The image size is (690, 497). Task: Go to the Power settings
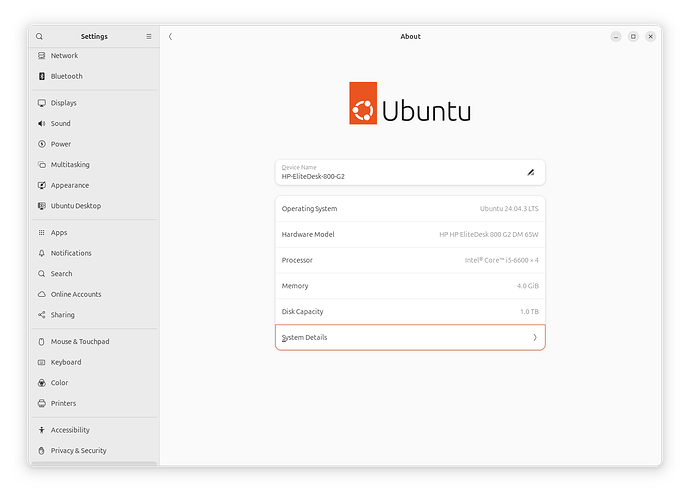point(94,144)
